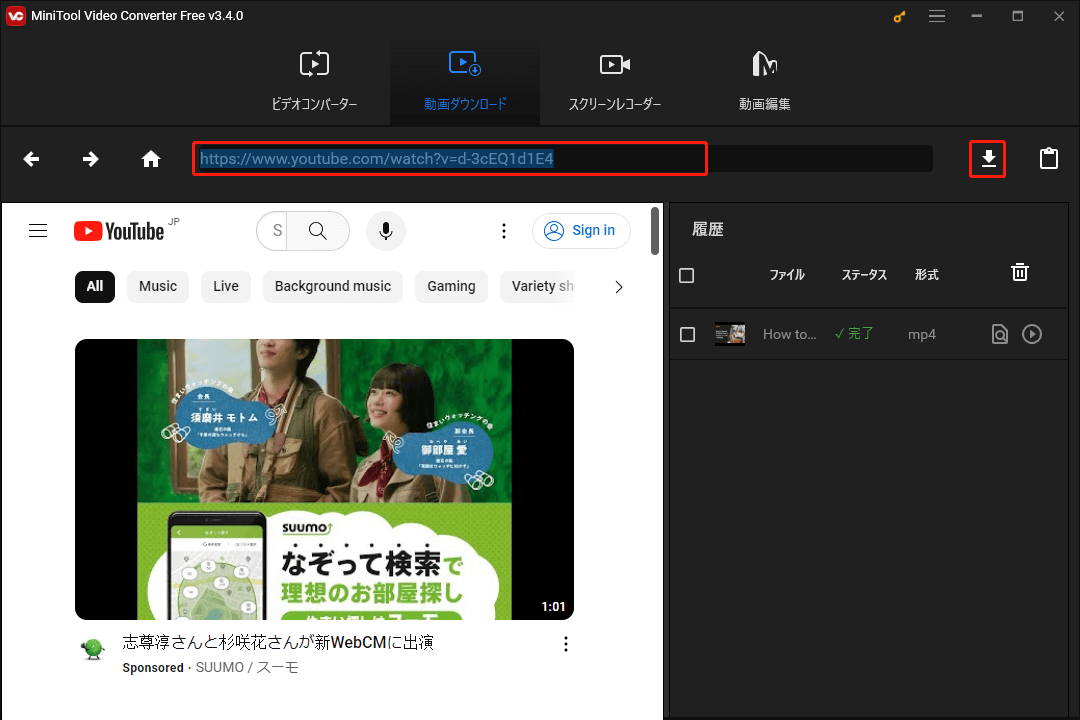Open the SUUMO sponsored video thumbnail
This screenshot has height=720, width=1080.
coord(324,479)
